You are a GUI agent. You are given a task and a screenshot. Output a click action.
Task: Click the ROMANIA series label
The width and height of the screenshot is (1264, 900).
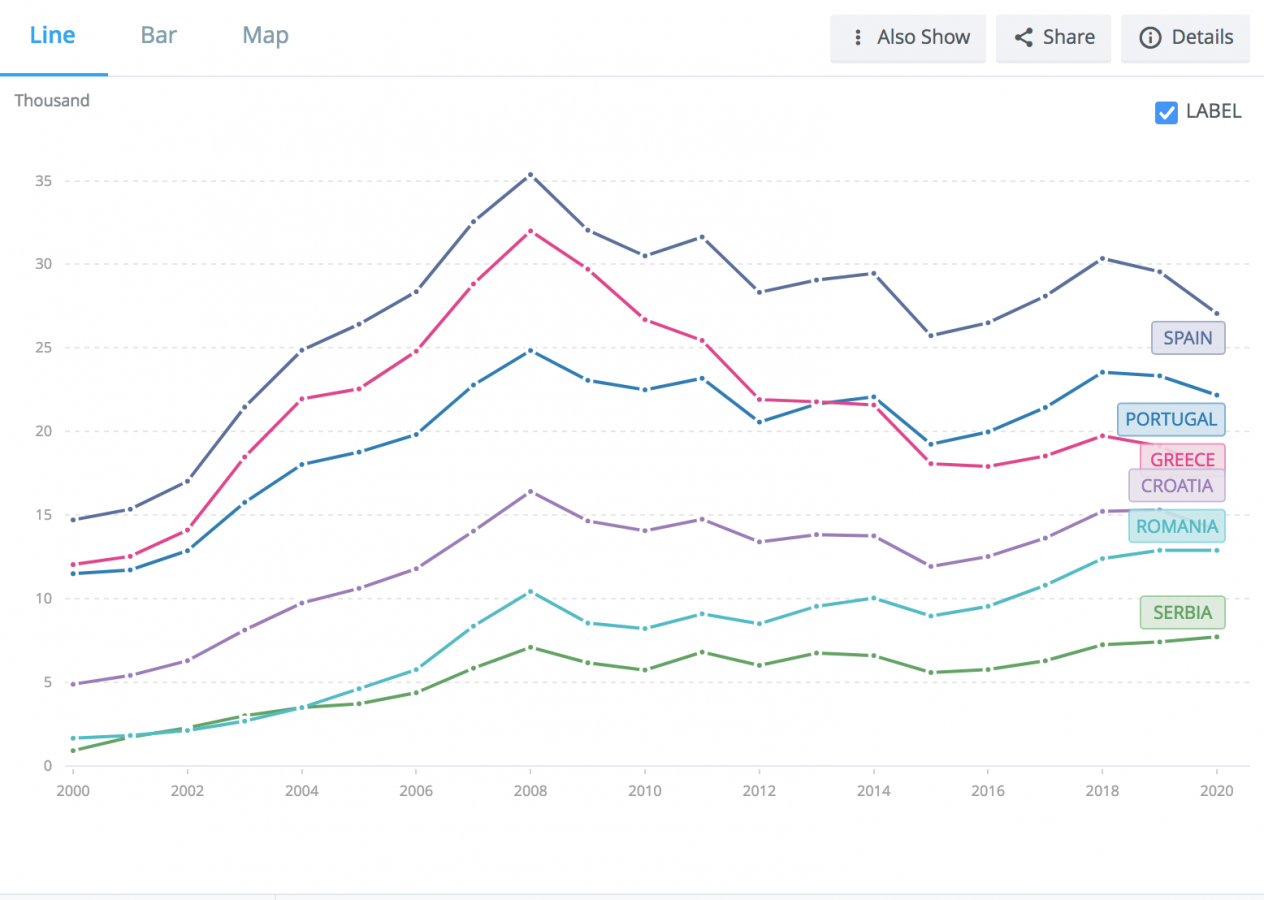(1176, 526)
